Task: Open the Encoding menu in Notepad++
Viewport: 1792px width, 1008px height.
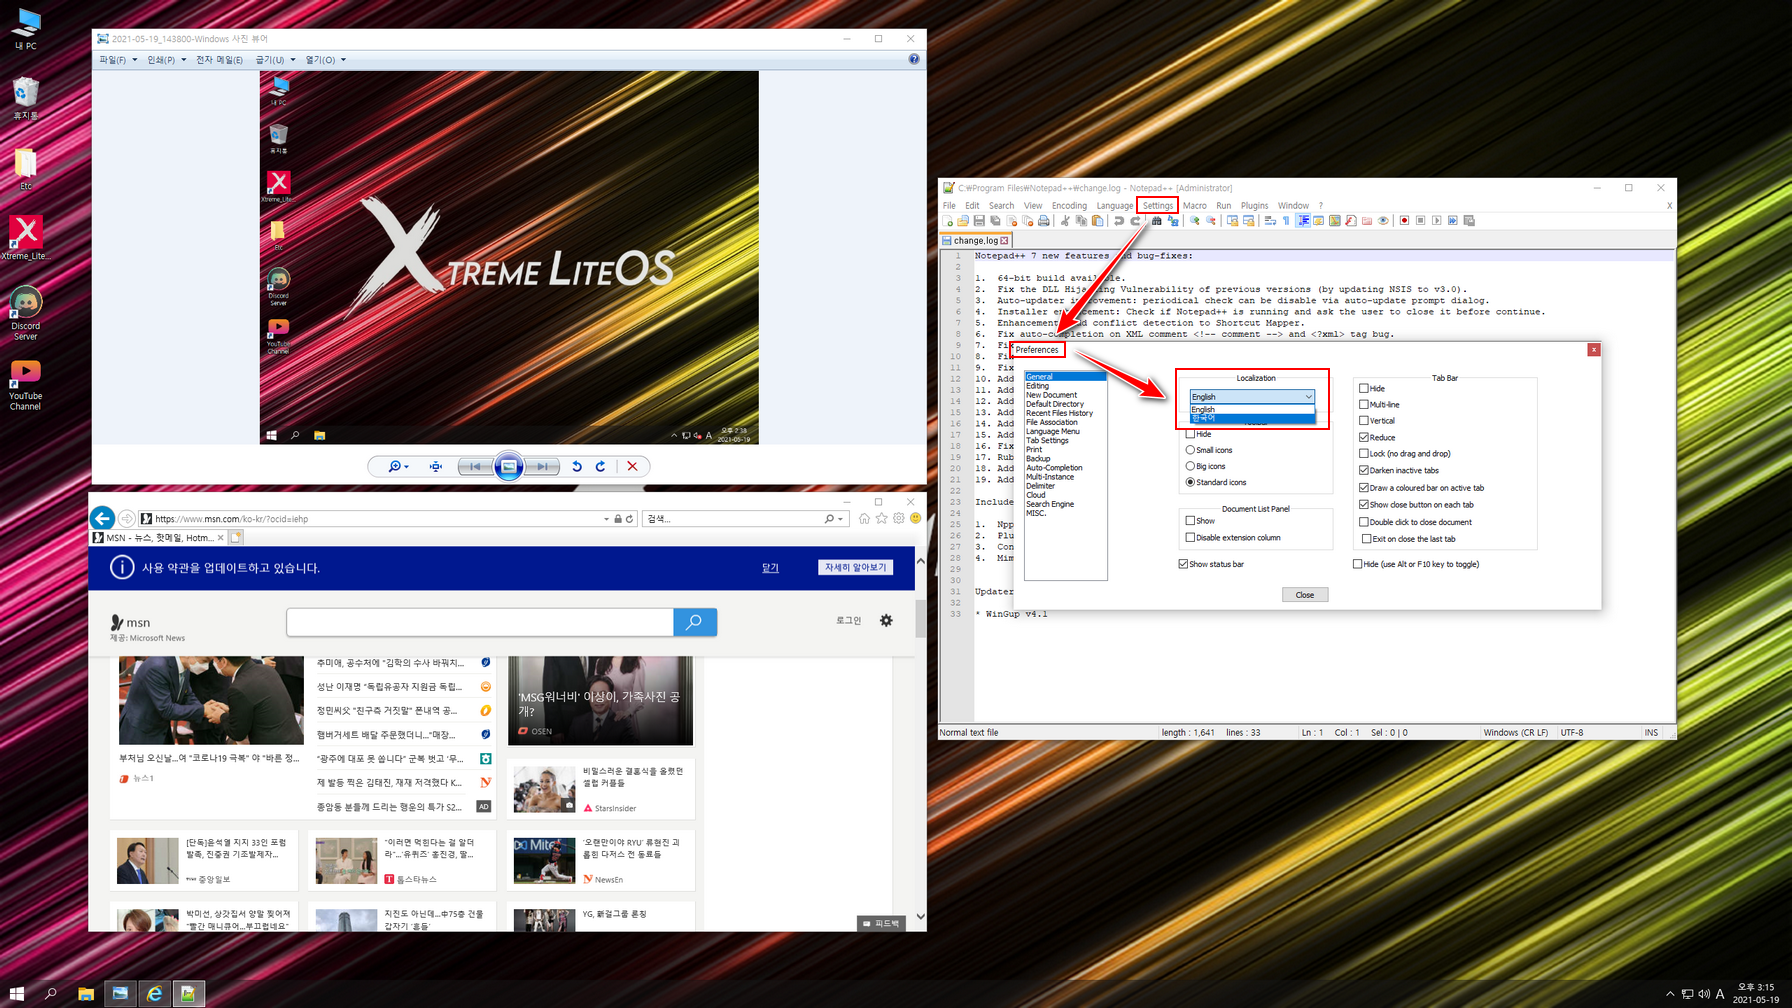Action: coord(1068,205)
